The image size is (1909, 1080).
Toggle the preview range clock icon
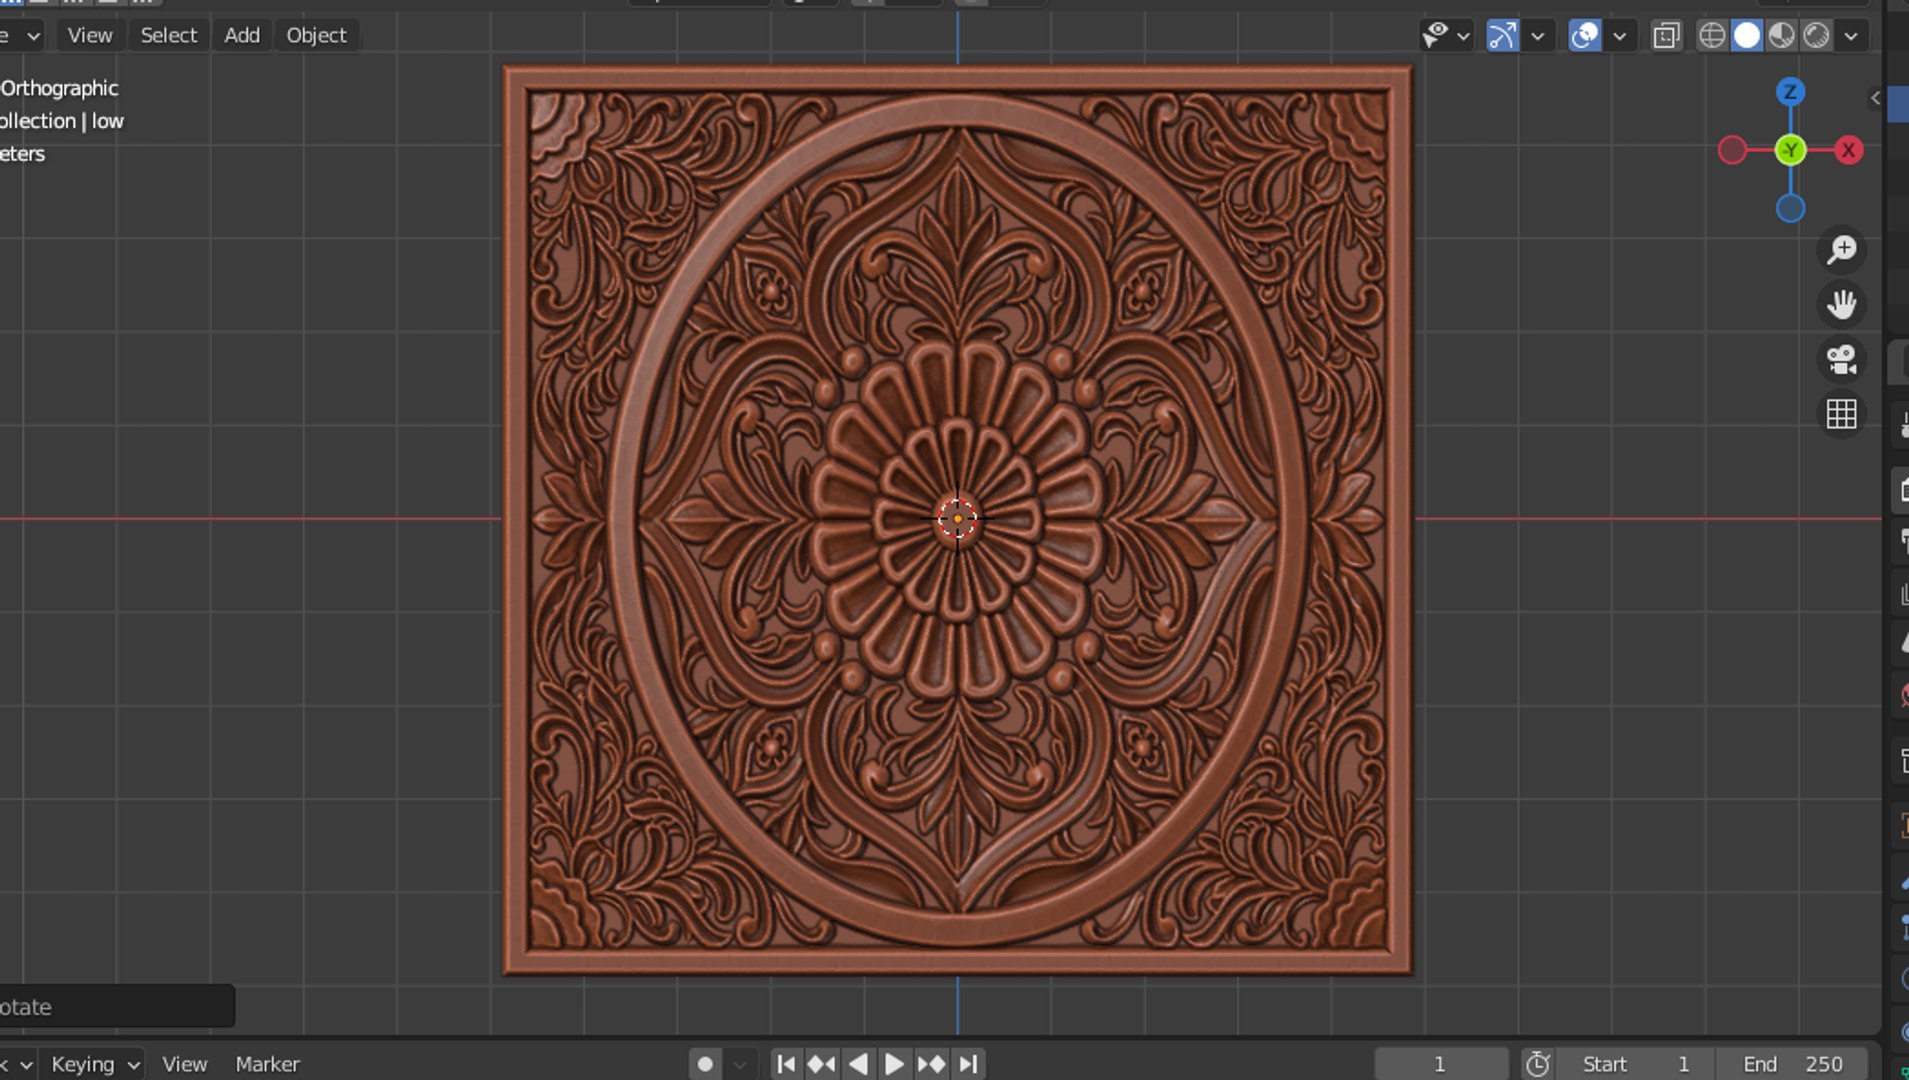point(1538,1064)
